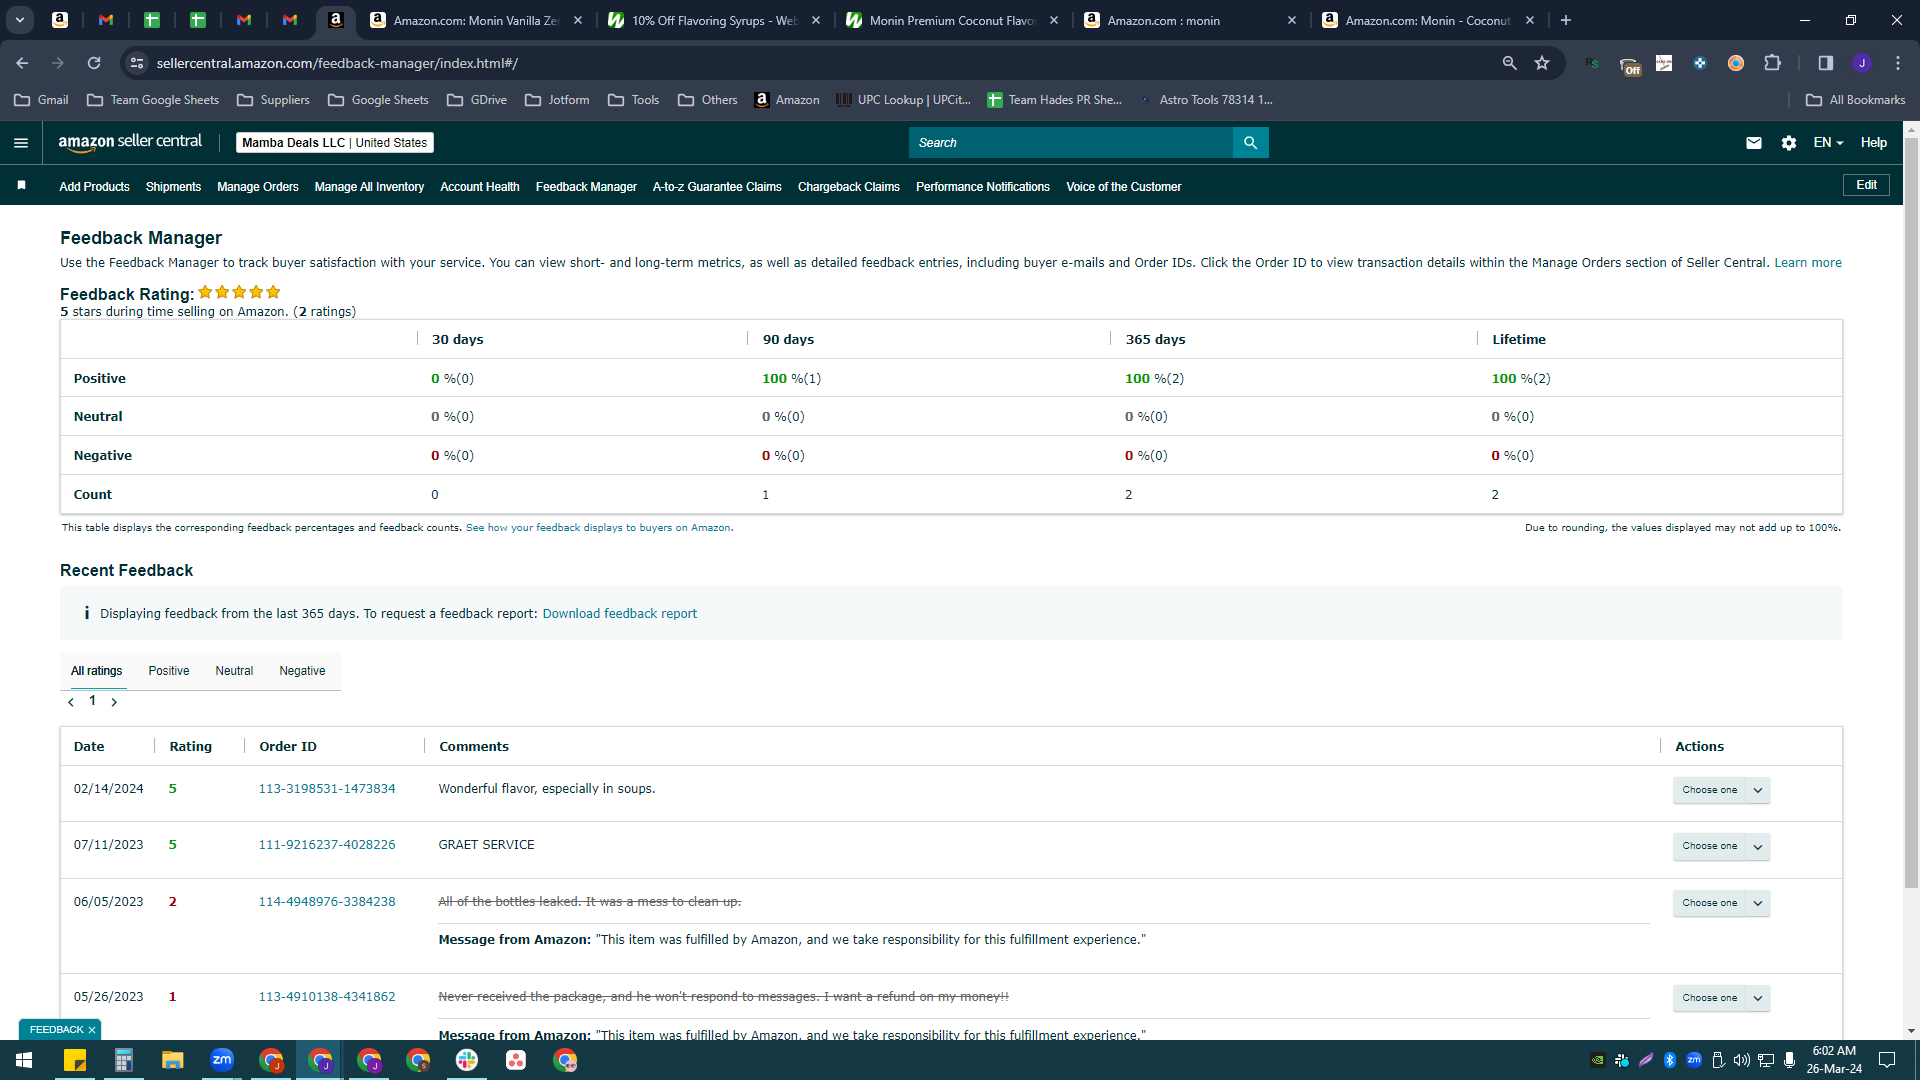Click the bookmark flag icon in nav bar
This screenshot has width=1920, height=1080.
click(x=22, y=185)
